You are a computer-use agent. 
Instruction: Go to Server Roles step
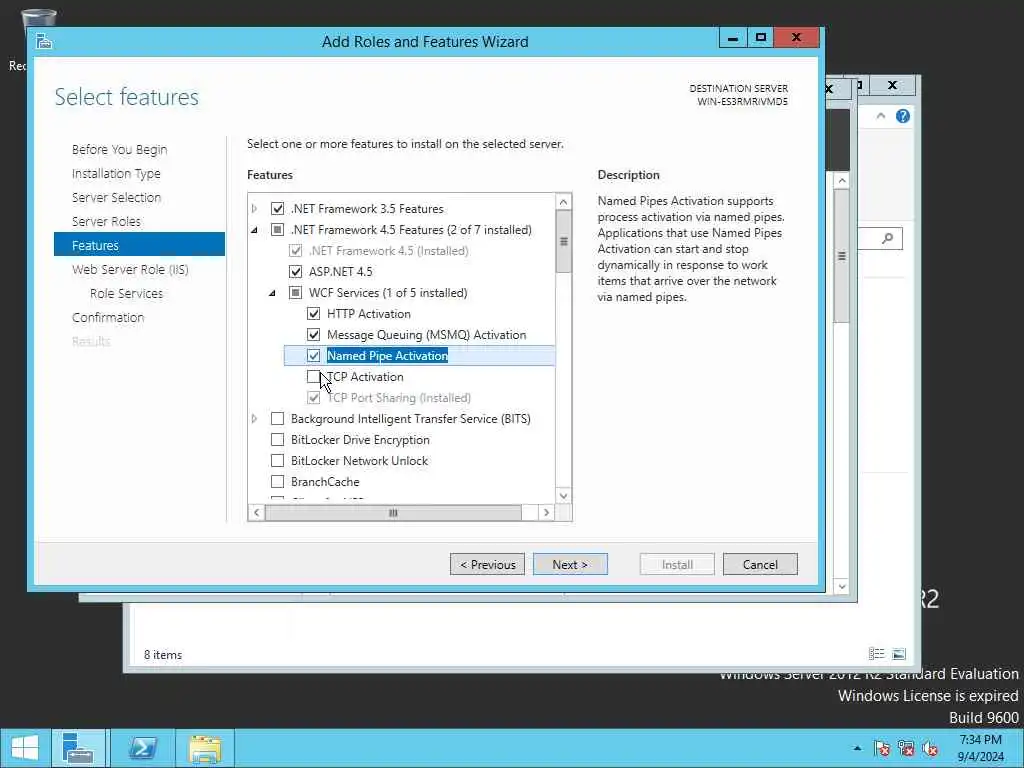pos(106,221)
